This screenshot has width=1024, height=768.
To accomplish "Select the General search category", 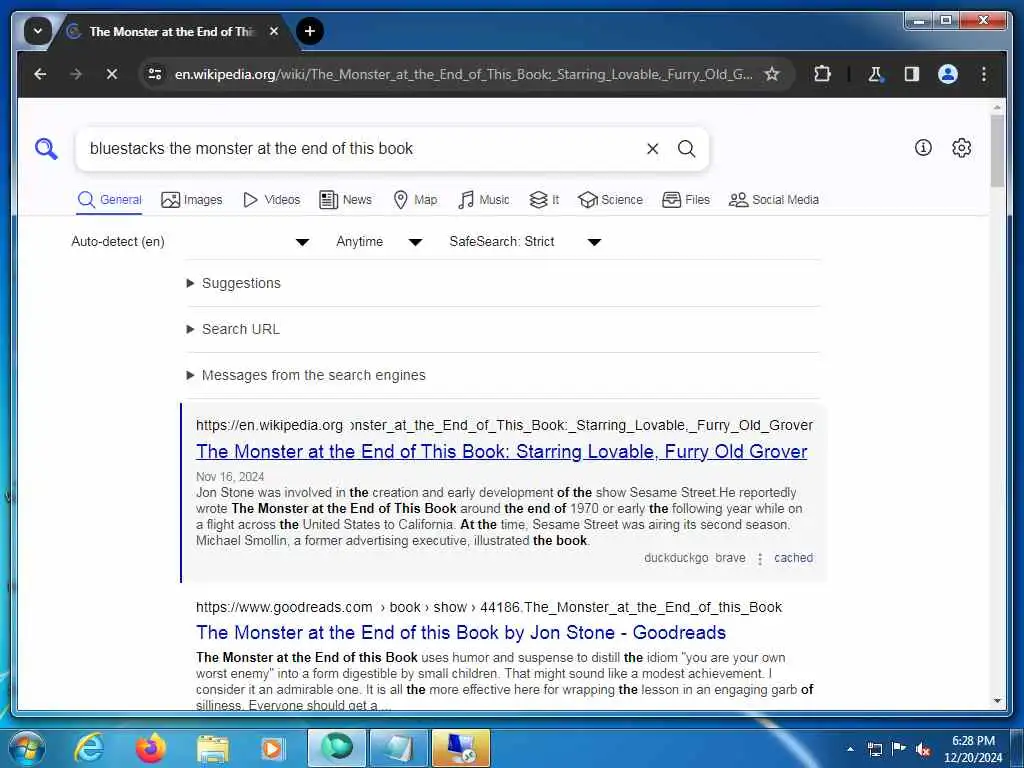I will coord(109,200).
